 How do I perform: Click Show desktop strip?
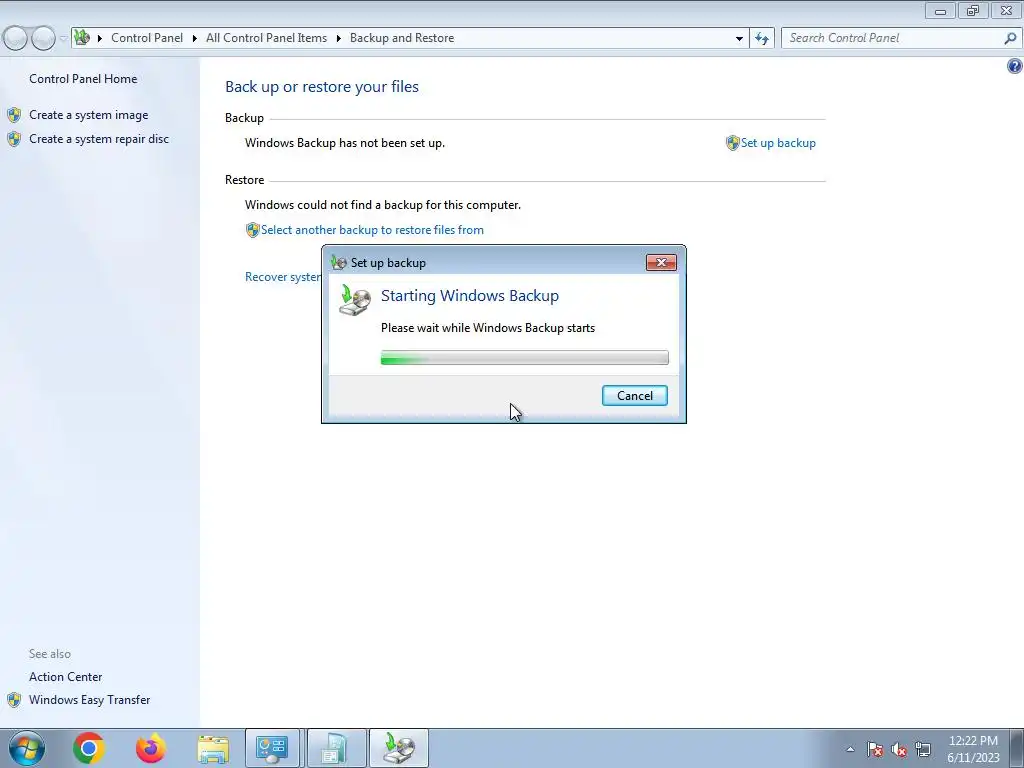(1018, 748)
